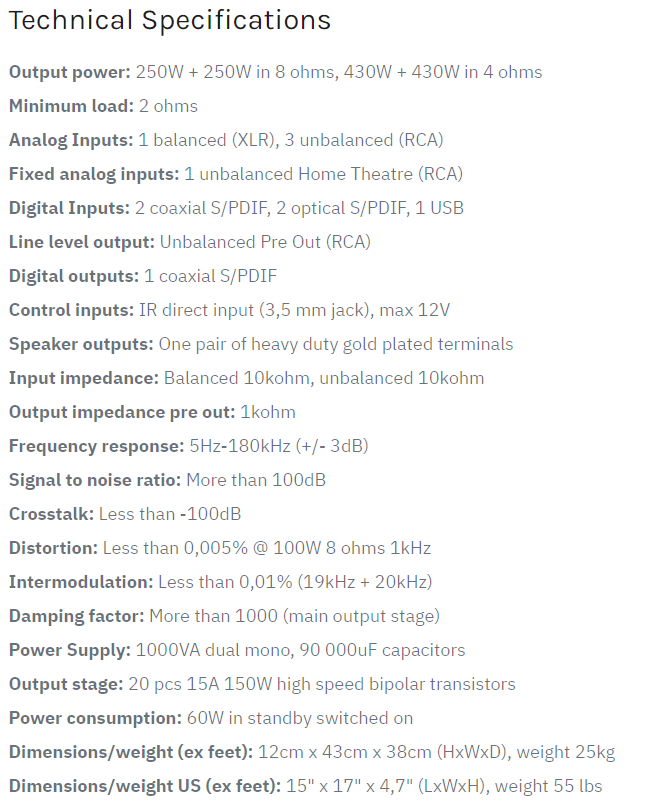The height and width of the screenshot is (807, 647).
Task: Click the Control inputs label
Action: 72,310
